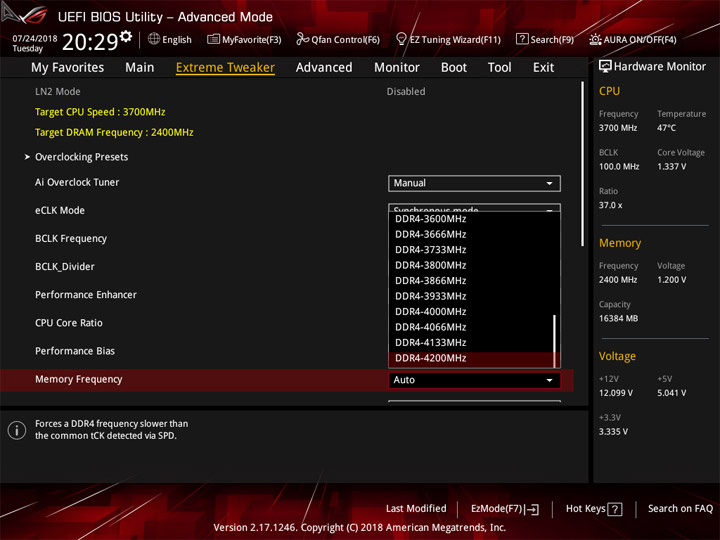
Task: Click the settings gear next to clock
Action: click(125, 36)
